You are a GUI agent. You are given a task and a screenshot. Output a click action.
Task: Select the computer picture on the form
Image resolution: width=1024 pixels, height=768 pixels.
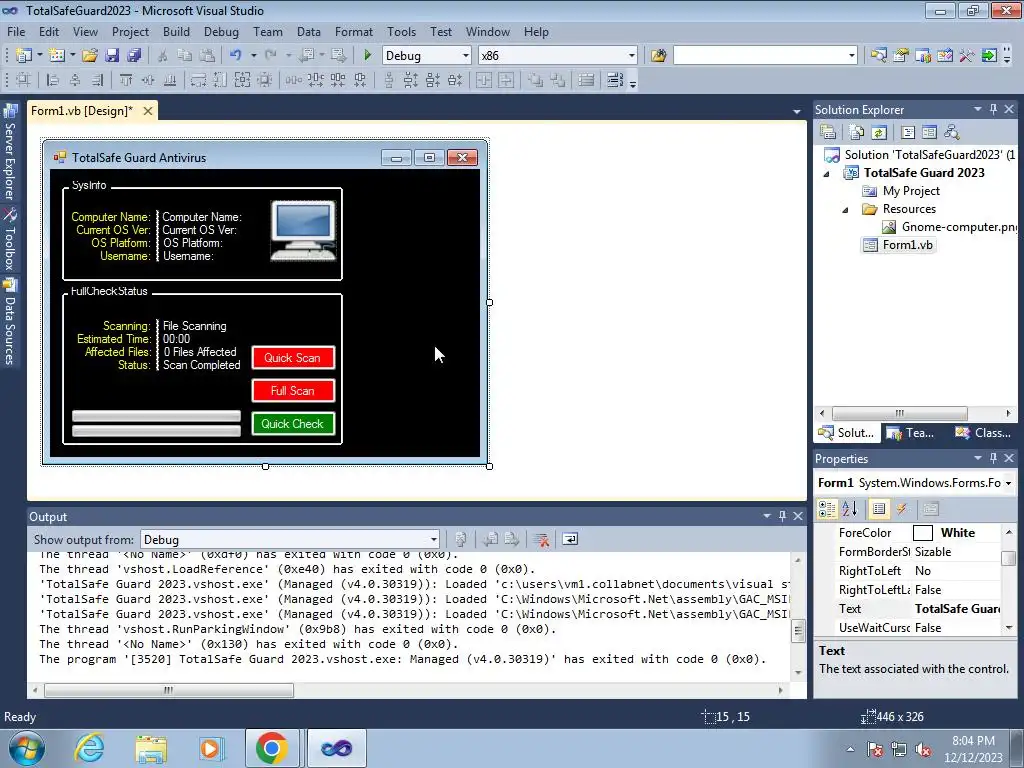coord(303,230)
